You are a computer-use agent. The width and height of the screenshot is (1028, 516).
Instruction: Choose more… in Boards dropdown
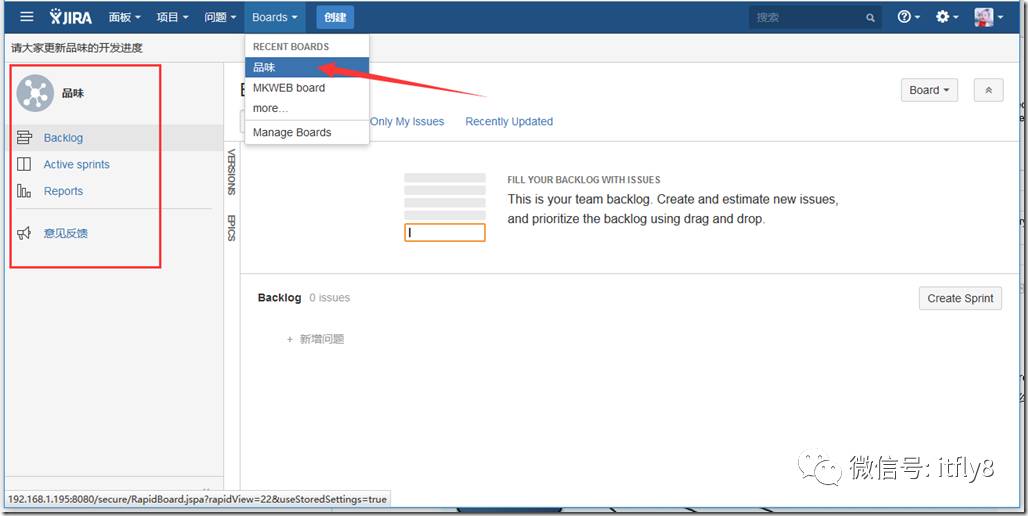pyautogui.click(x=307, y=108)
